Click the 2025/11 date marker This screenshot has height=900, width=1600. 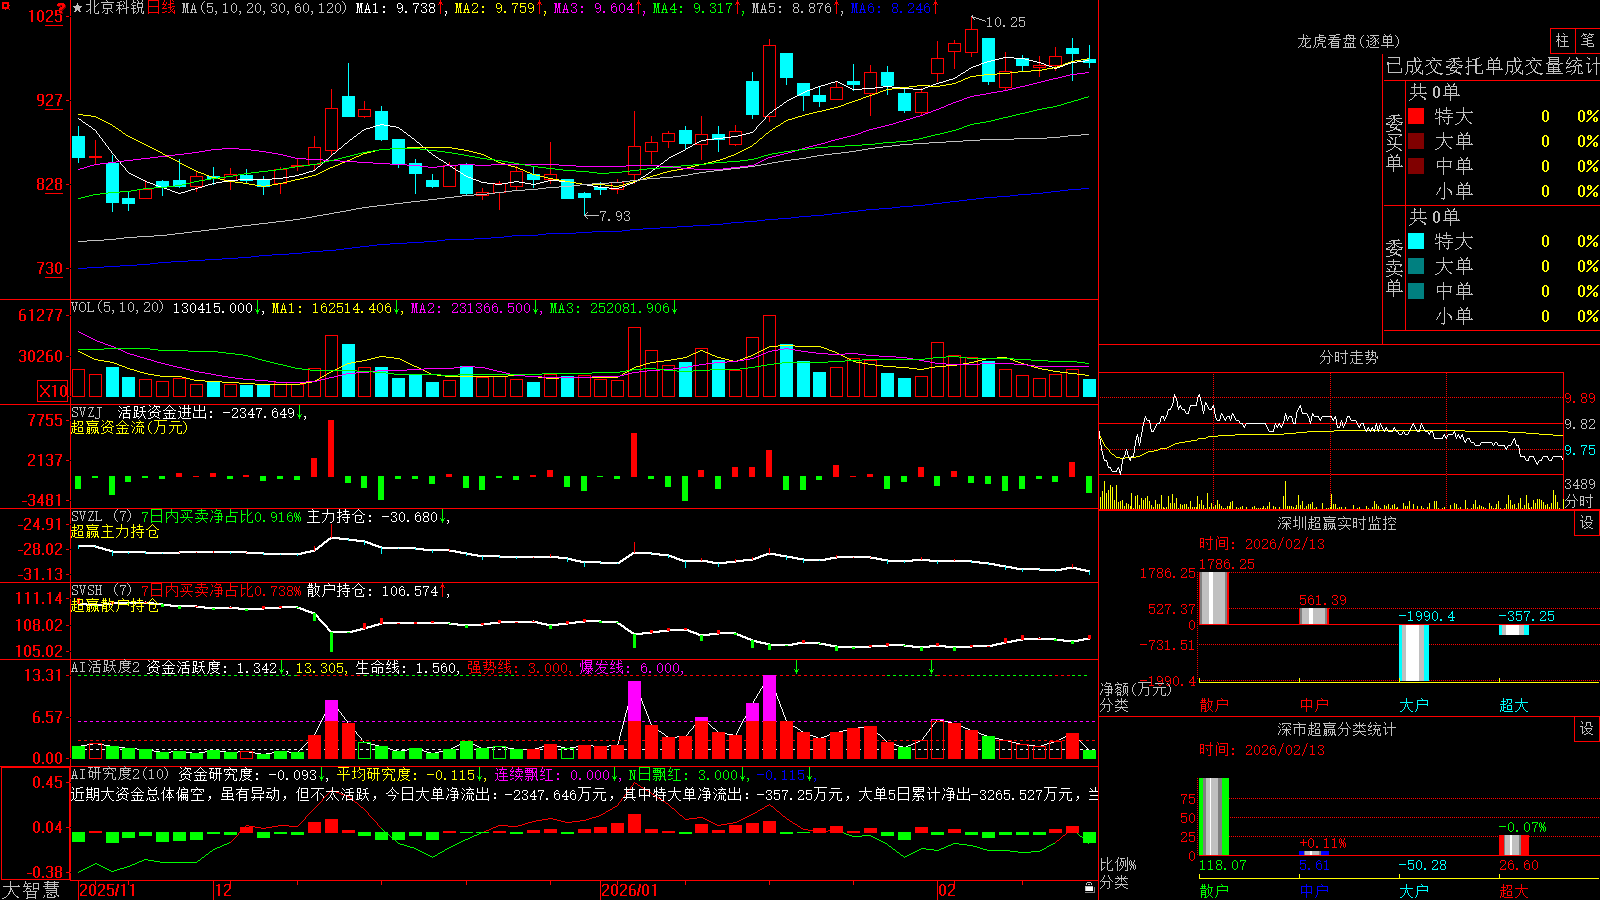coord(107,890)
